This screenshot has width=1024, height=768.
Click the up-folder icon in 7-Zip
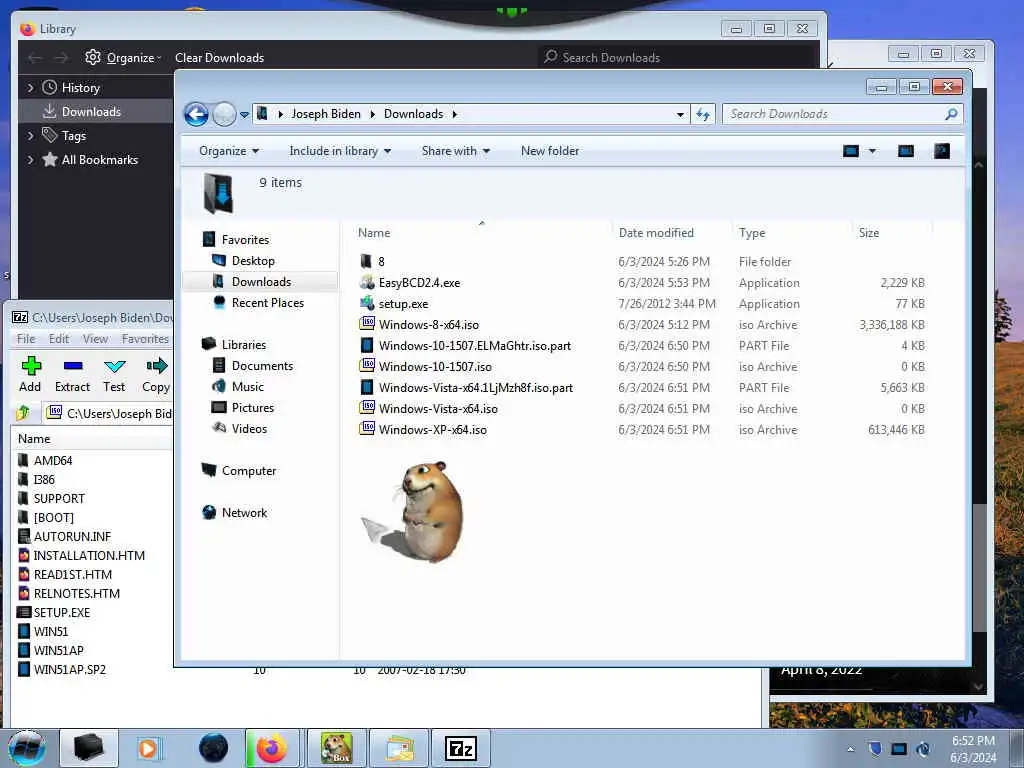pos(24,413)
